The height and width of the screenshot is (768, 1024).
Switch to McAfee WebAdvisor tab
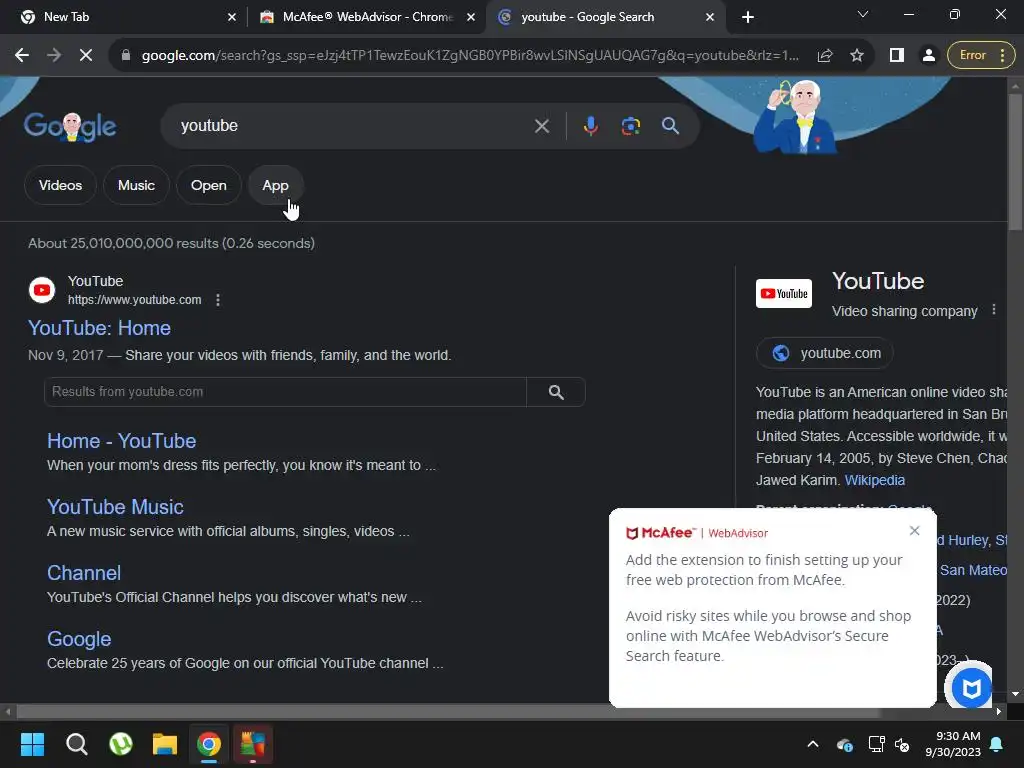point(368,17)
